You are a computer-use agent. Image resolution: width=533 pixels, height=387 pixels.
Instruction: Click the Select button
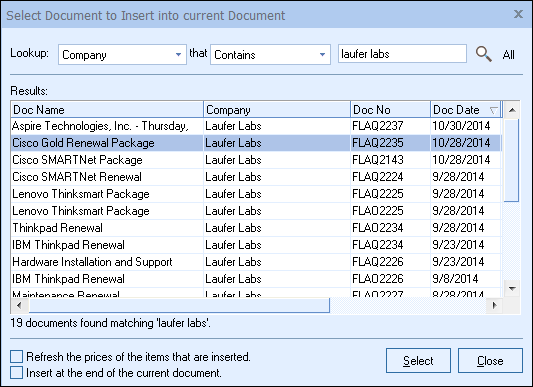pyautogui.click(x=418, y=360)
